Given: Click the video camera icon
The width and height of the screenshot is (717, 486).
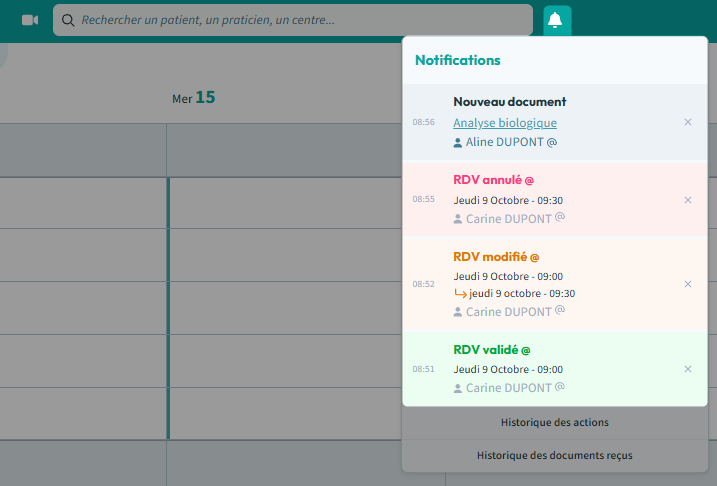Looking at the screenshot, I should 30,20.
